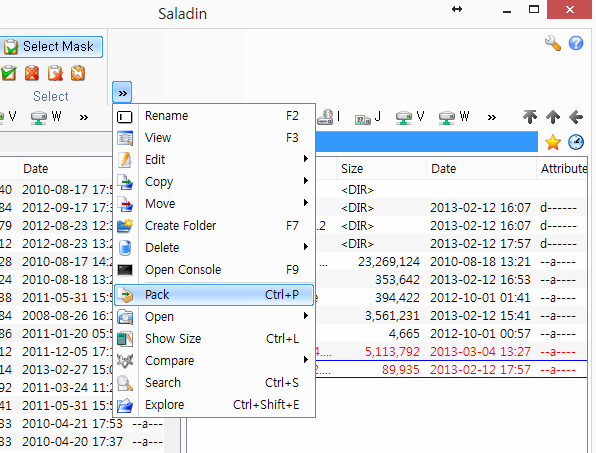Open the blue help question icon
The image size is (596, 453).
coord(576,43)
